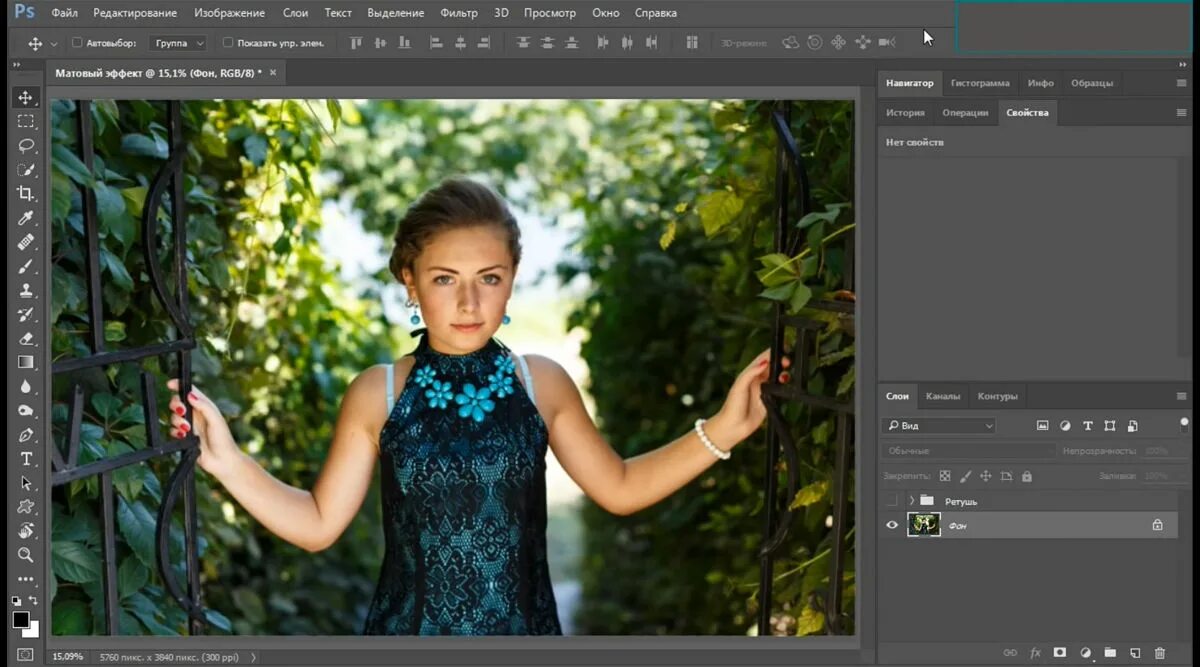Image resolution: width=1200 pixels, height=667 pixels.
Task: Open the Группа auto-select dropdown
Action: click(179, 43)
